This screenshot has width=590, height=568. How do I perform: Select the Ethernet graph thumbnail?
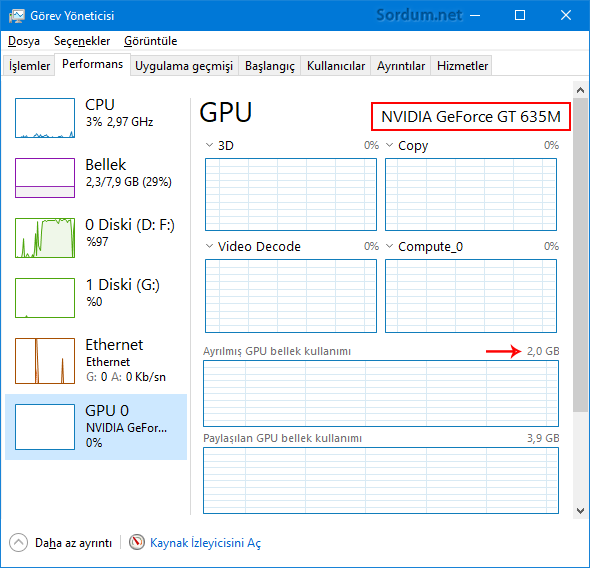click(x=45, y=361)
